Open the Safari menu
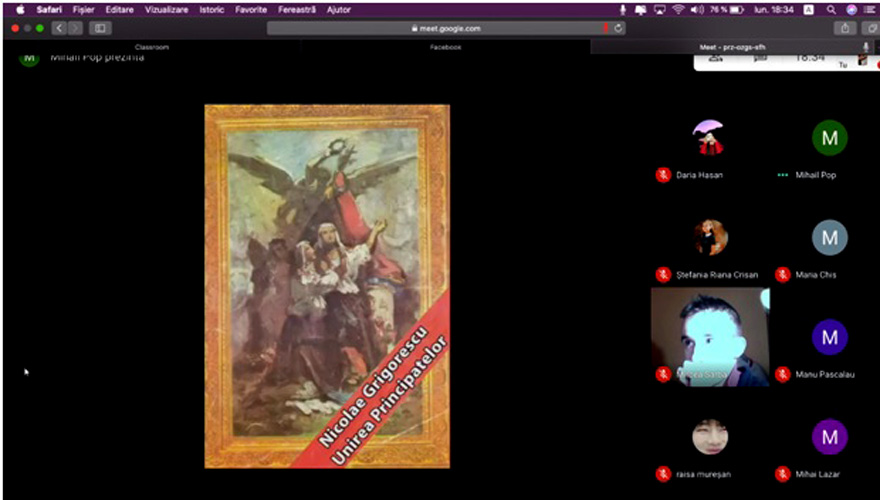Viewport: 880px width, 500px height. coord(49,10)
